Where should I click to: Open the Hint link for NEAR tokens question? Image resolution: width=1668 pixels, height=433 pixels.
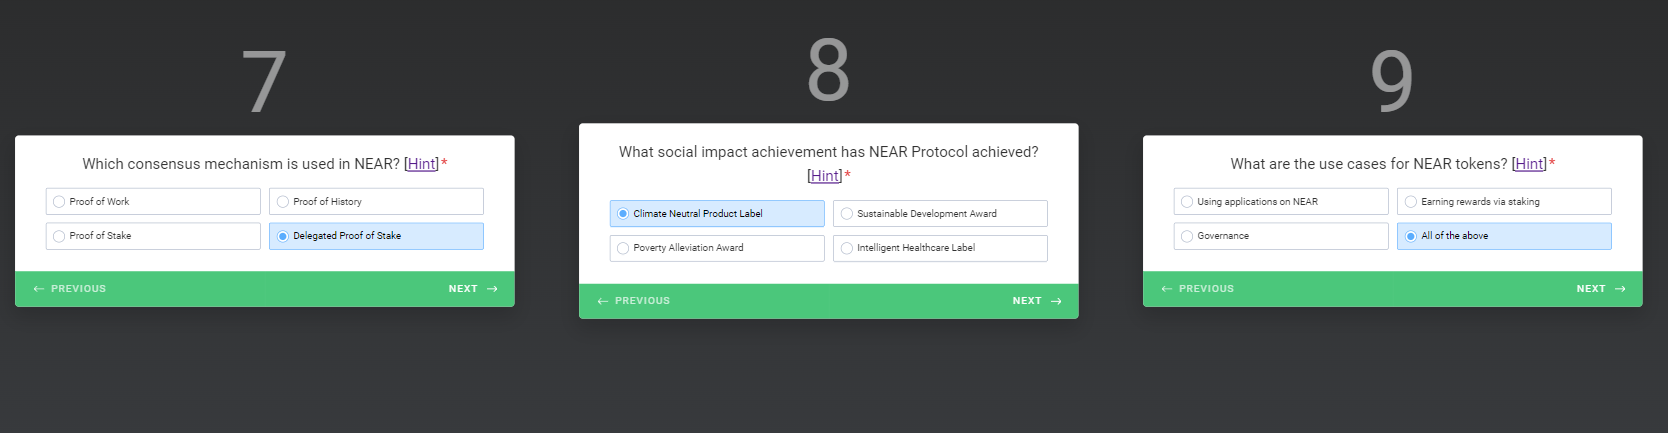(1529, 164)
